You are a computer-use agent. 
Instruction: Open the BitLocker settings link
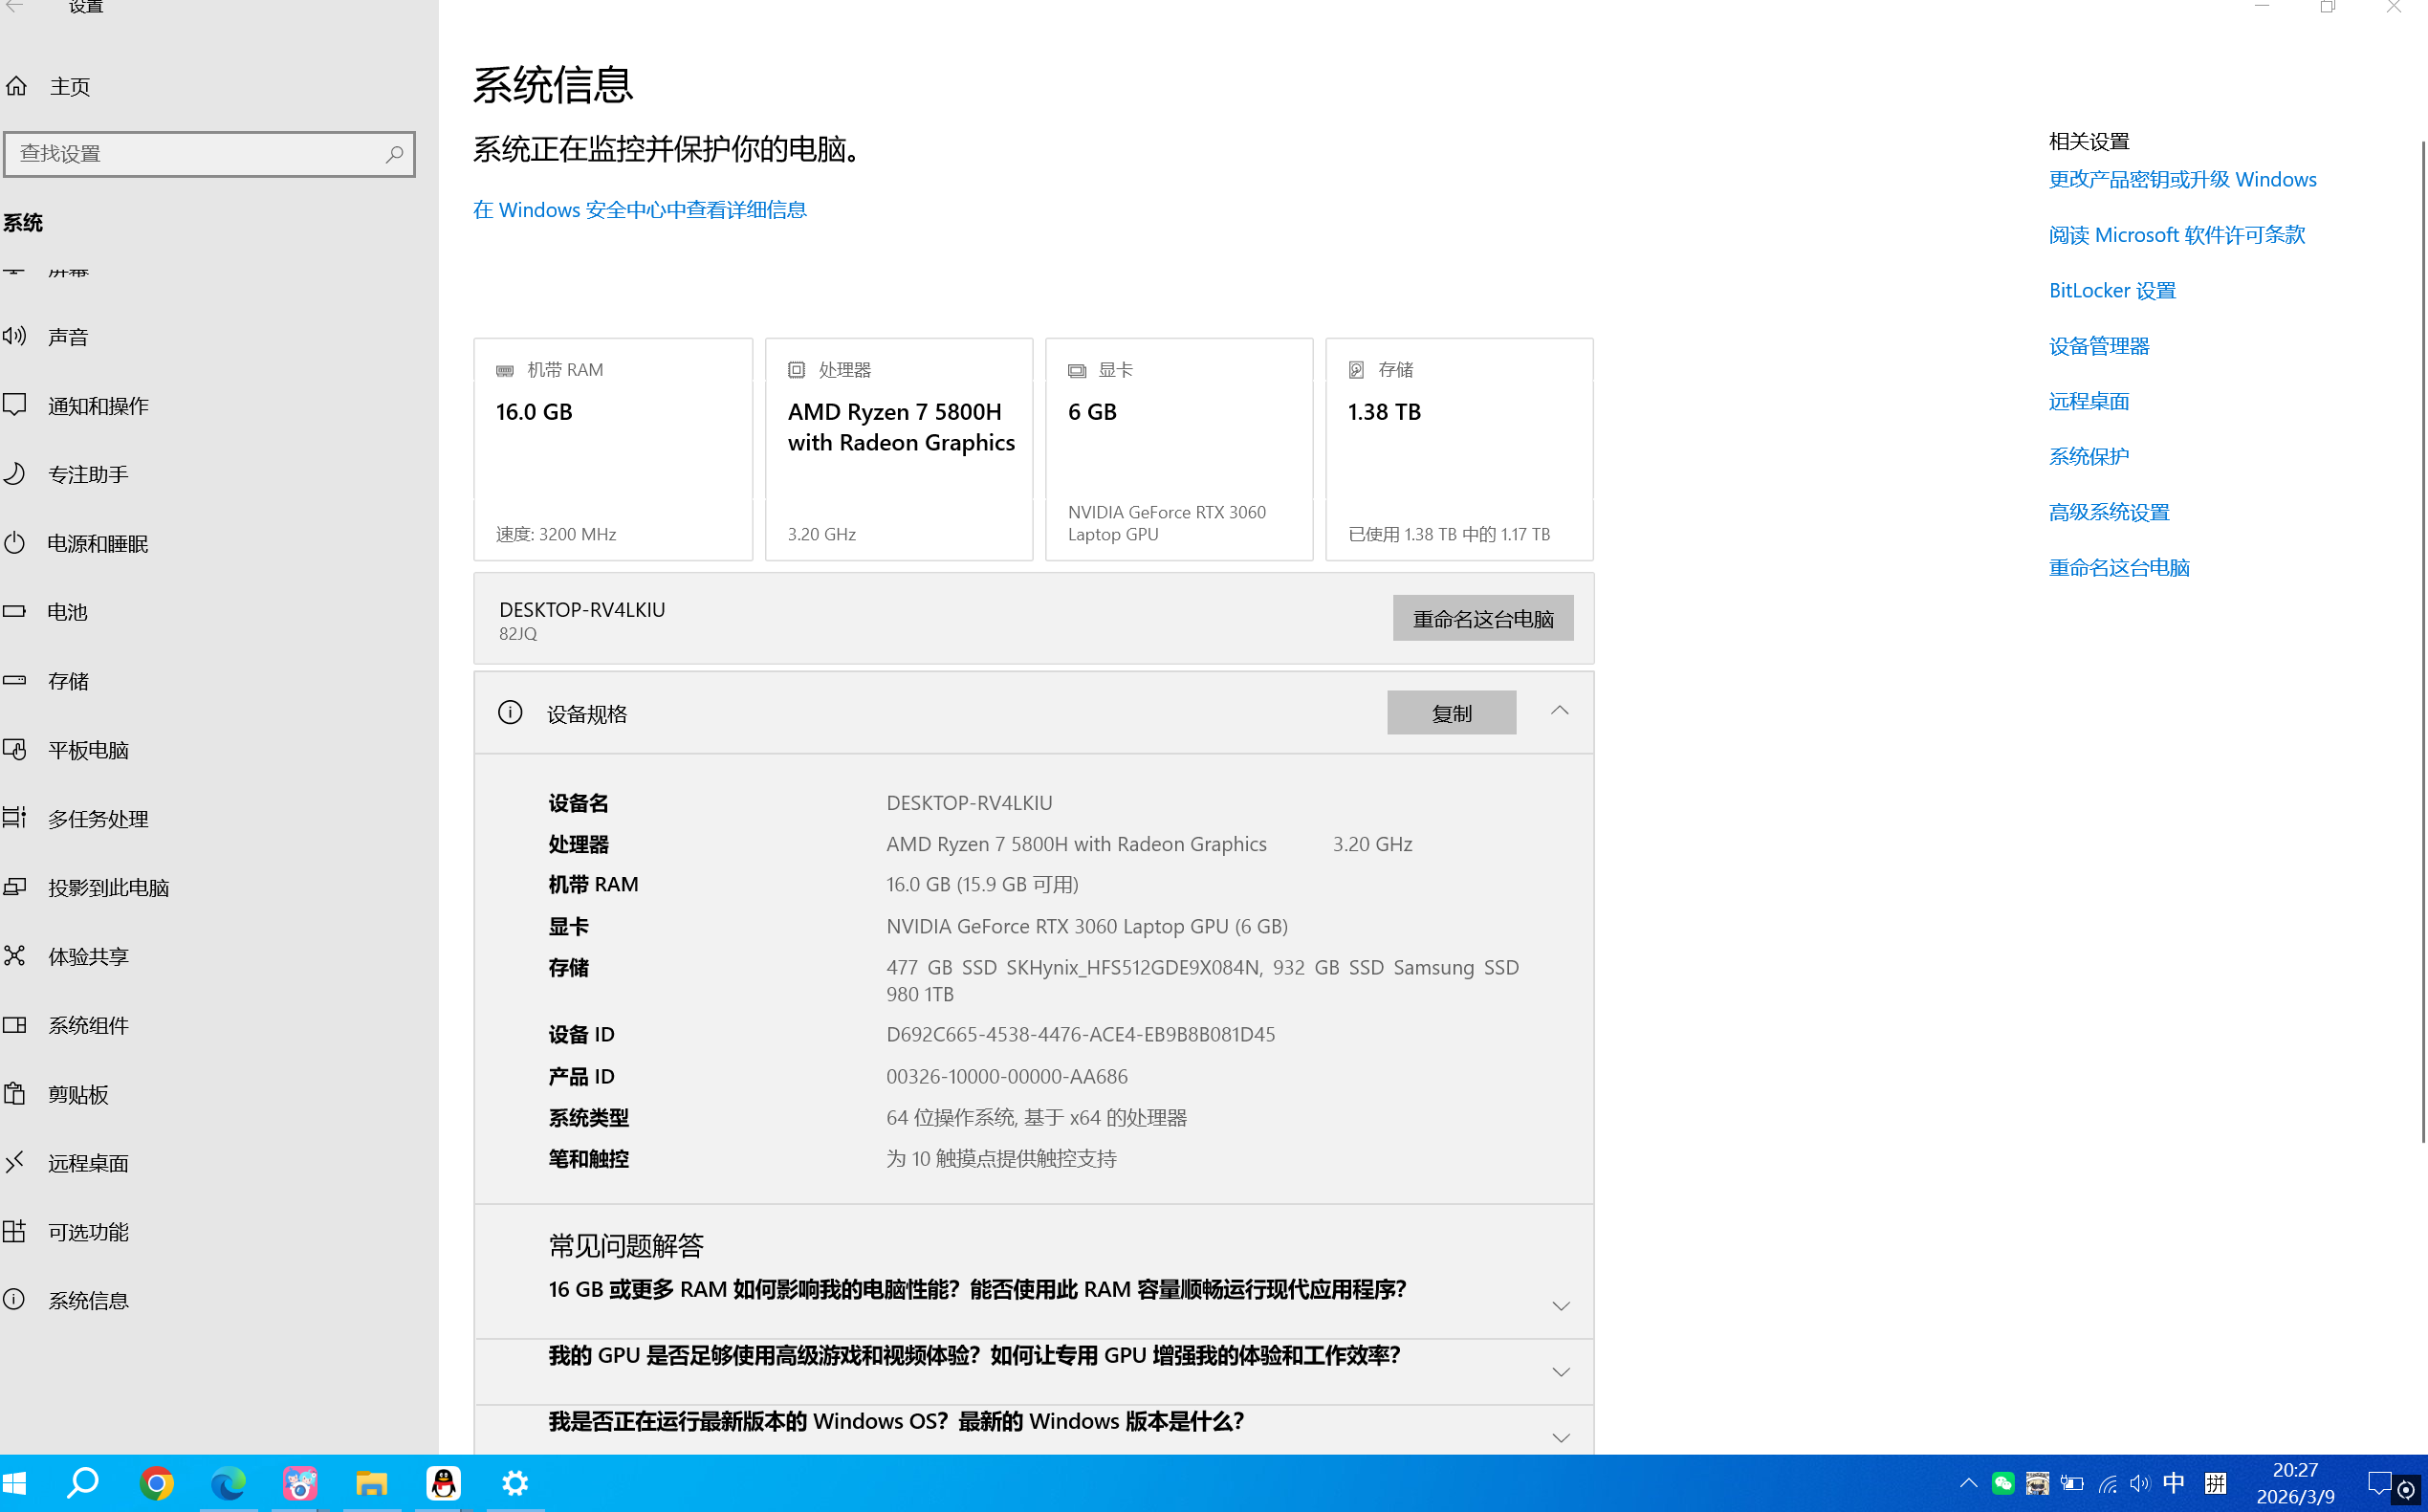tap(2112, 290)
